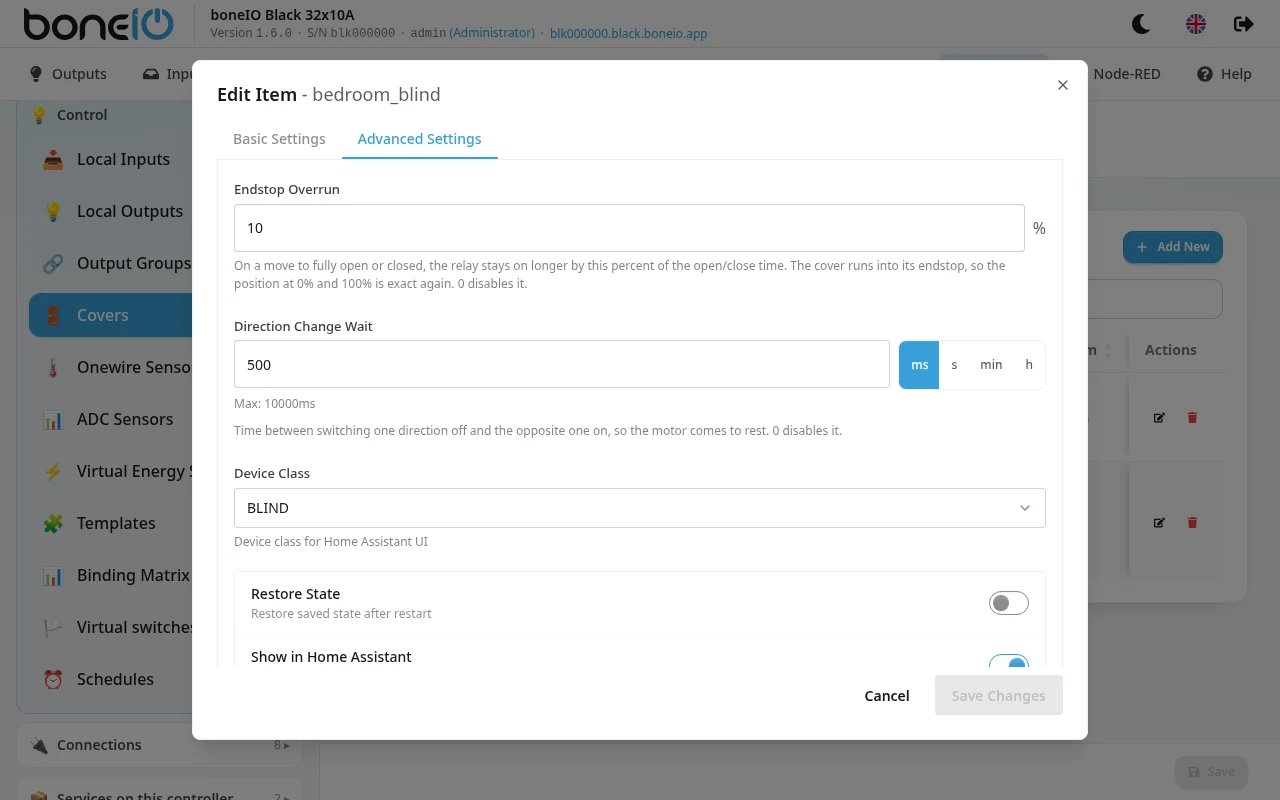This screenshot has width=1280, height=800.
Task: Click the ADC Sensors chart icon
Action: coord(53,419)
